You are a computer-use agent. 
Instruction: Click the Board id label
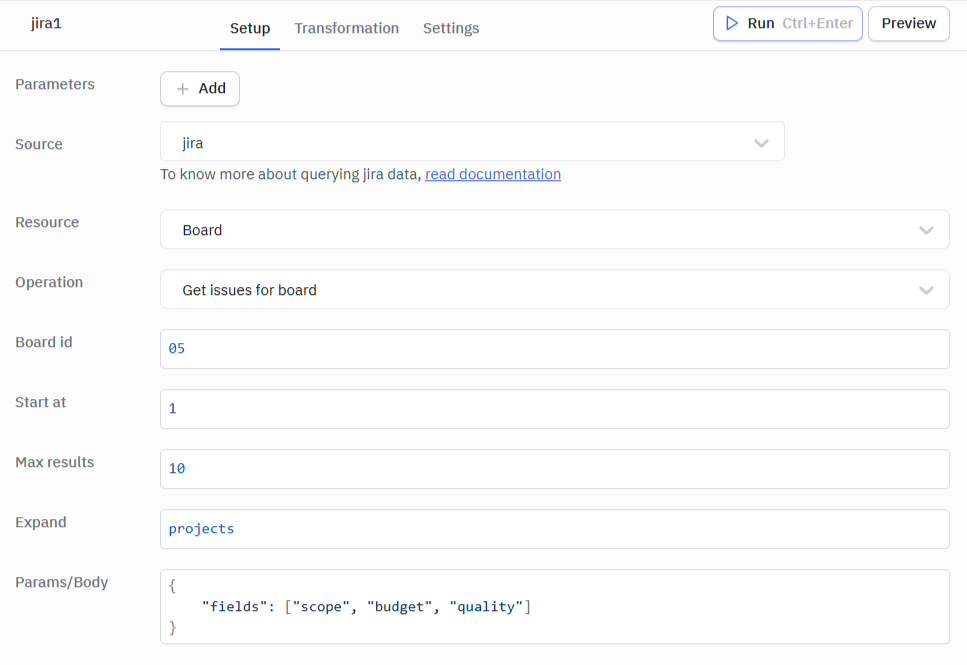(44, 342)
